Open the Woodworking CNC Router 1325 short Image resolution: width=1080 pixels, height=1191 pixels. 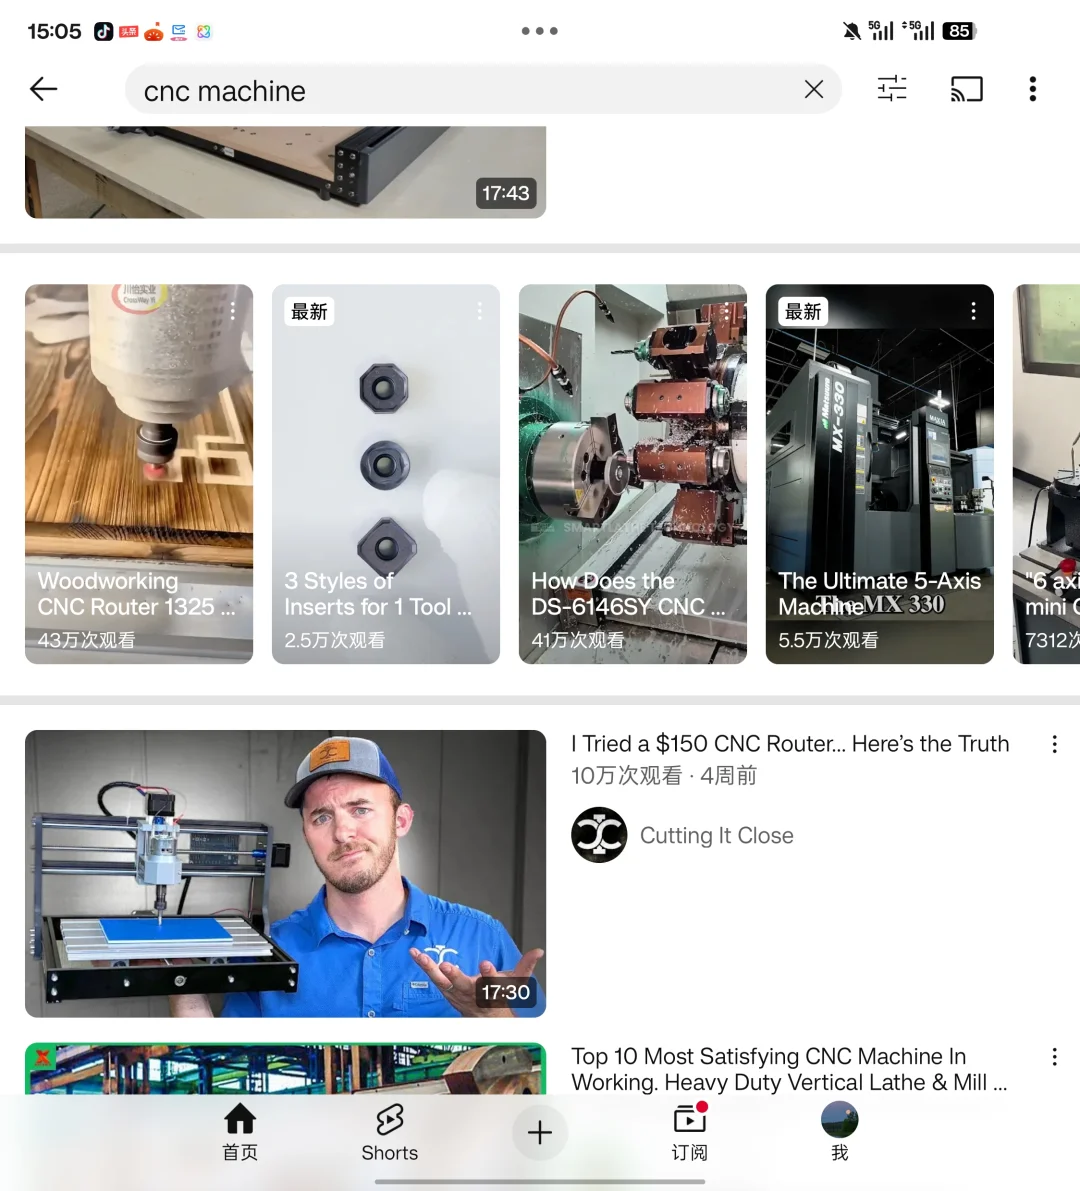(139, 474)
